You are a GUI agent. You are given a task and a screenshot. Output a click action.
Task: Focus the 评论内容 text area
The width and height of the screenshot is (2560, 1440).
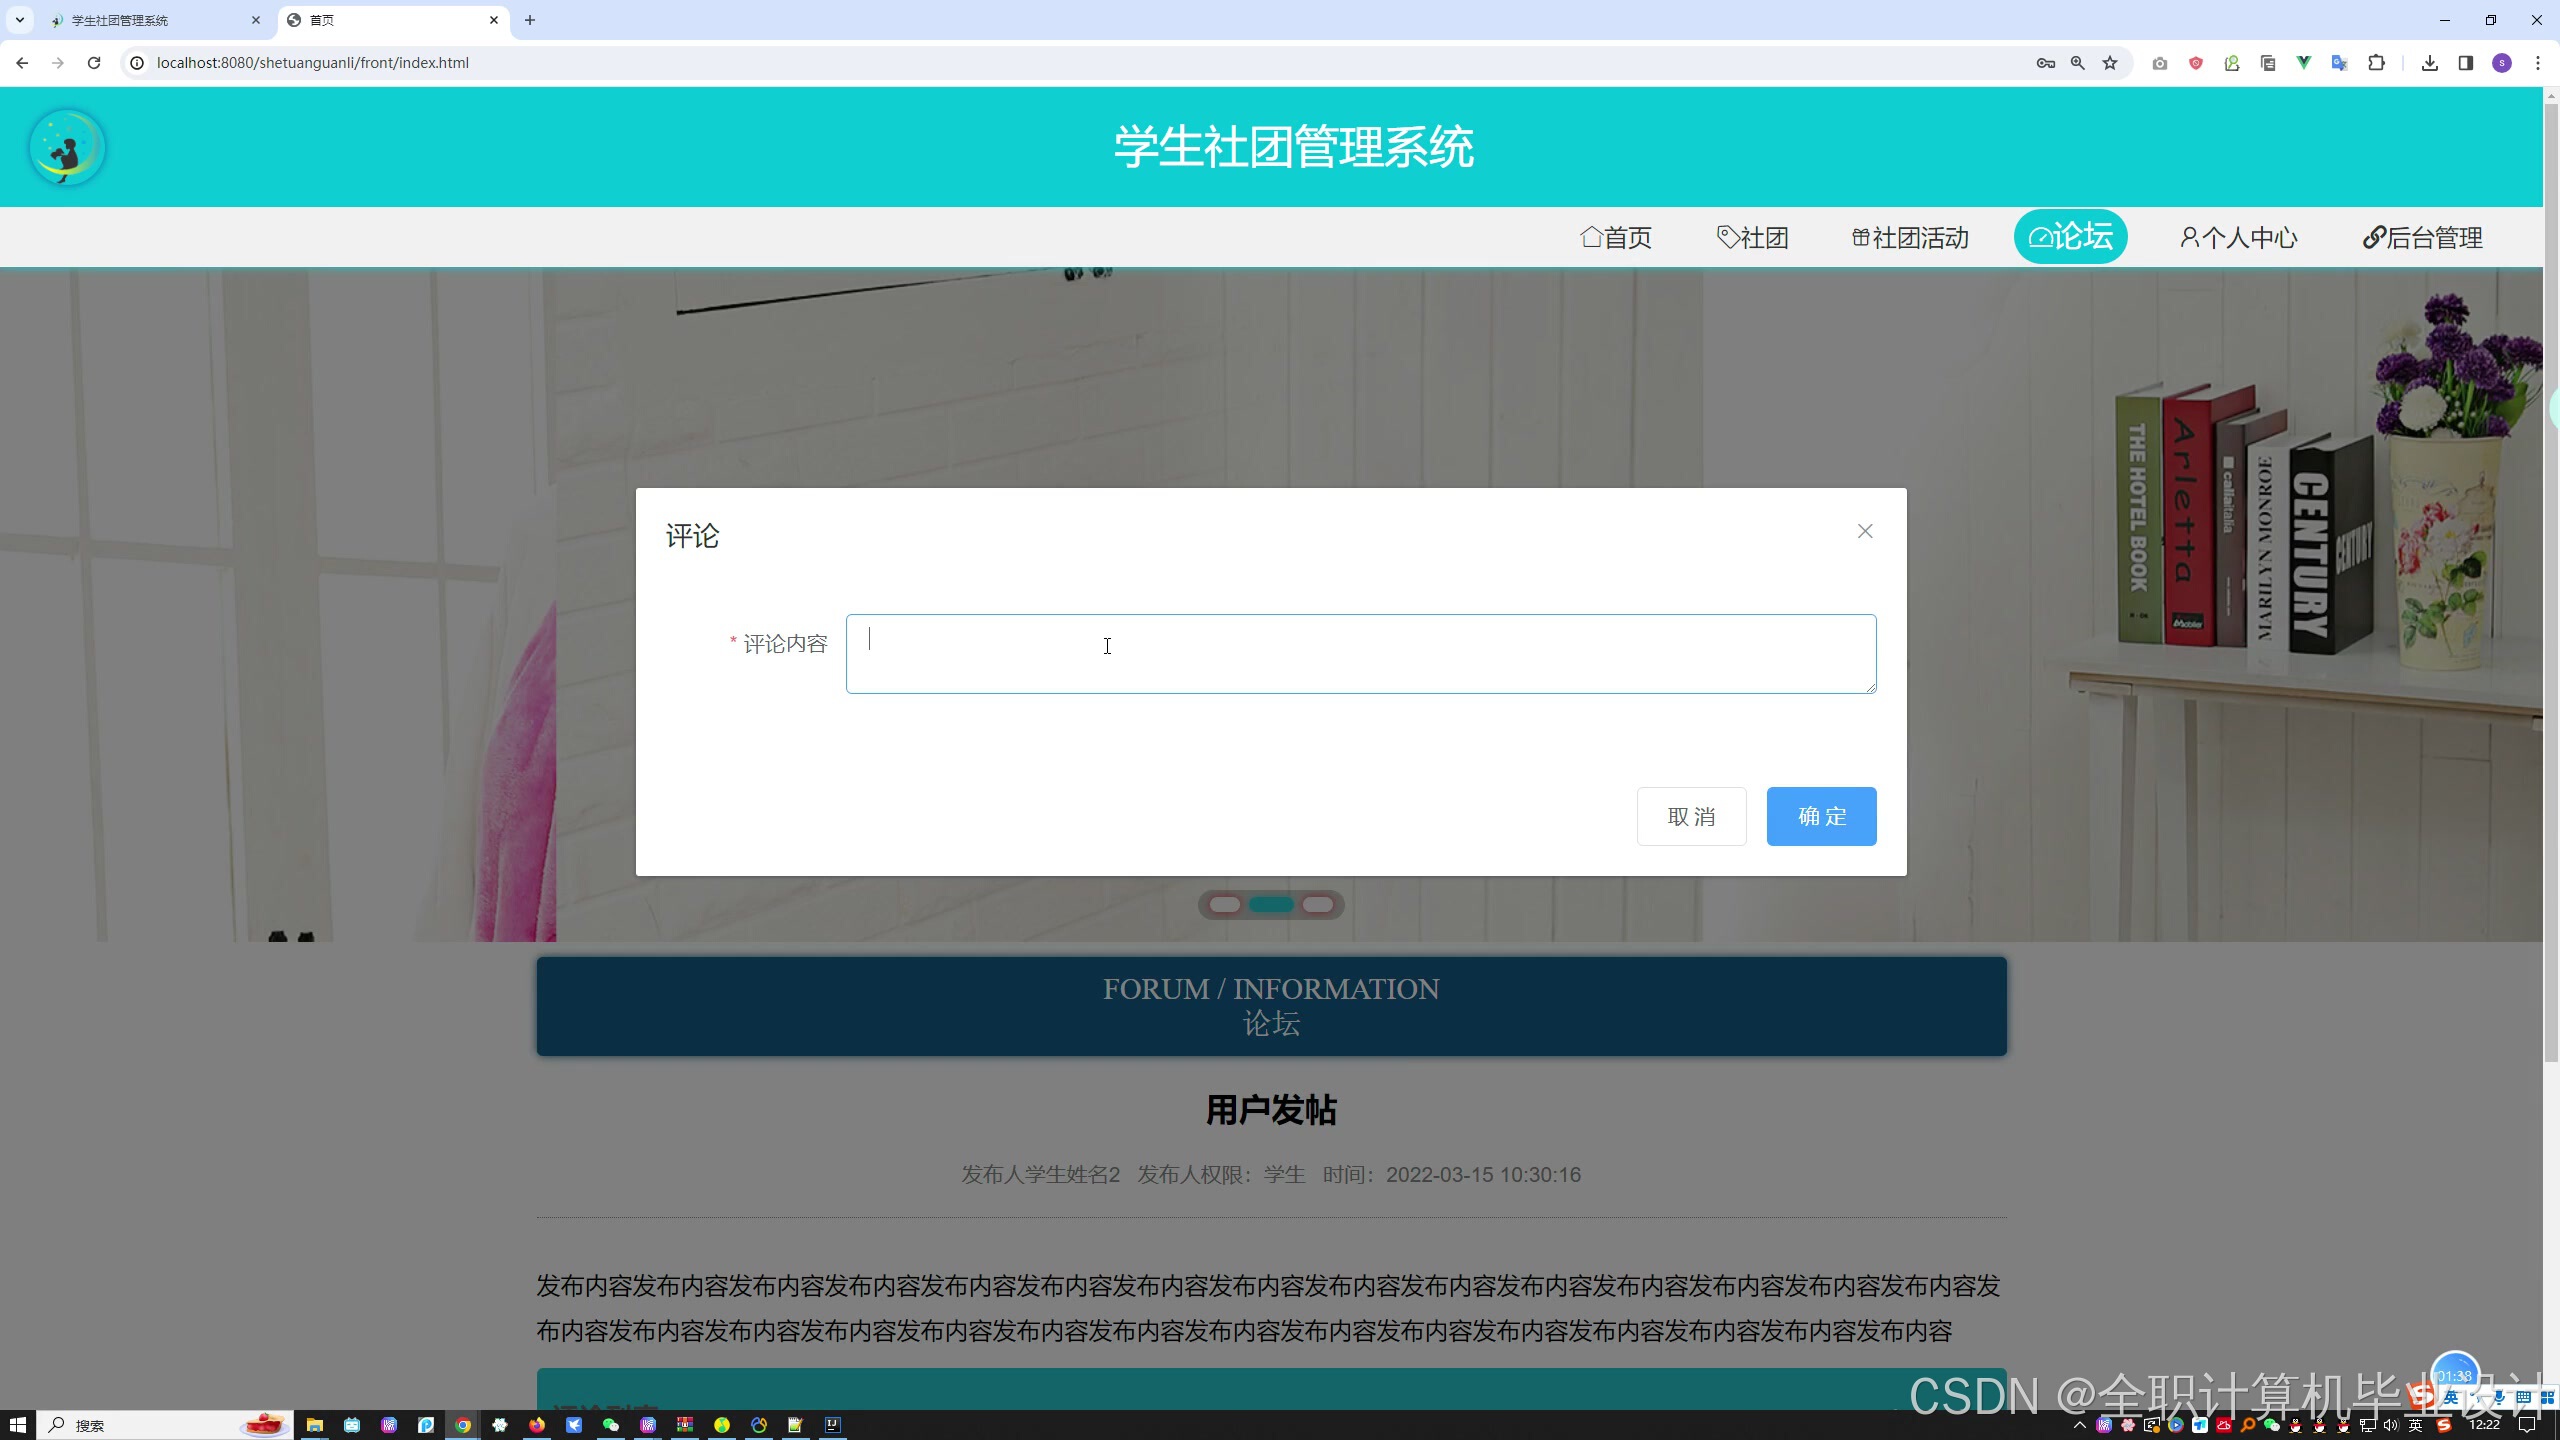point(1360,654)
